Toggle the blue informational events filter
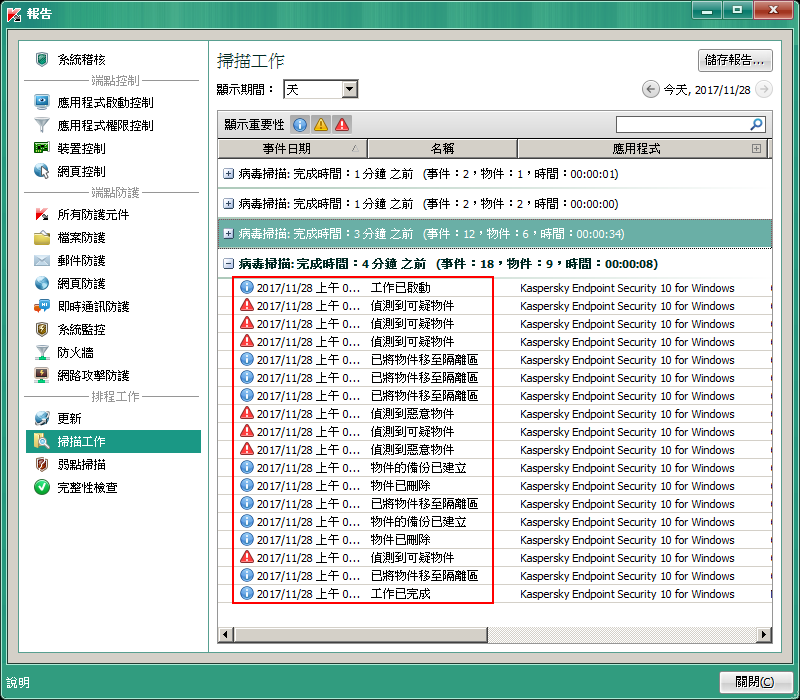This screenshot has height=700, width=800. click(300, 125)
